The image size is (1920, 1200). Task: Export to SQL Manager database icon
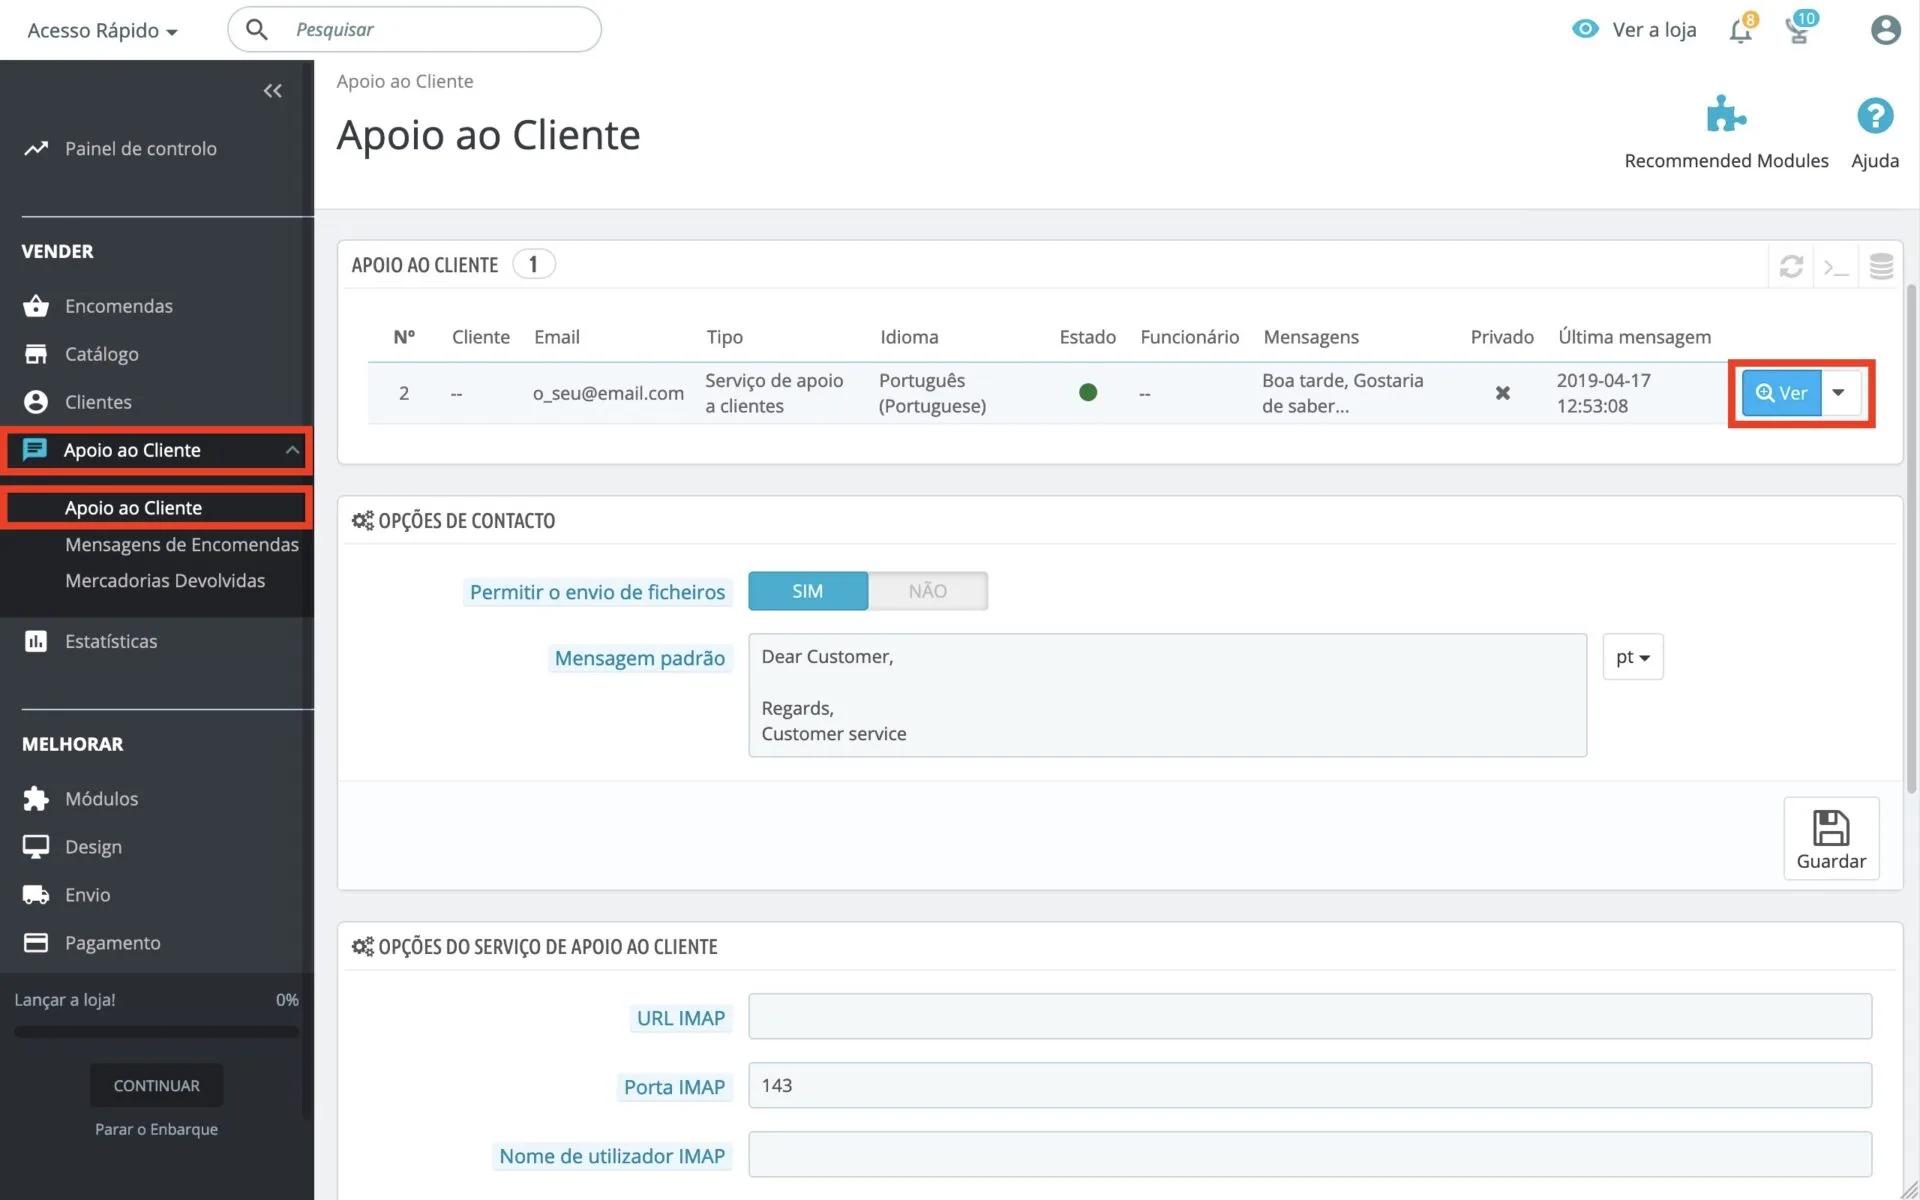point(1881,266)
